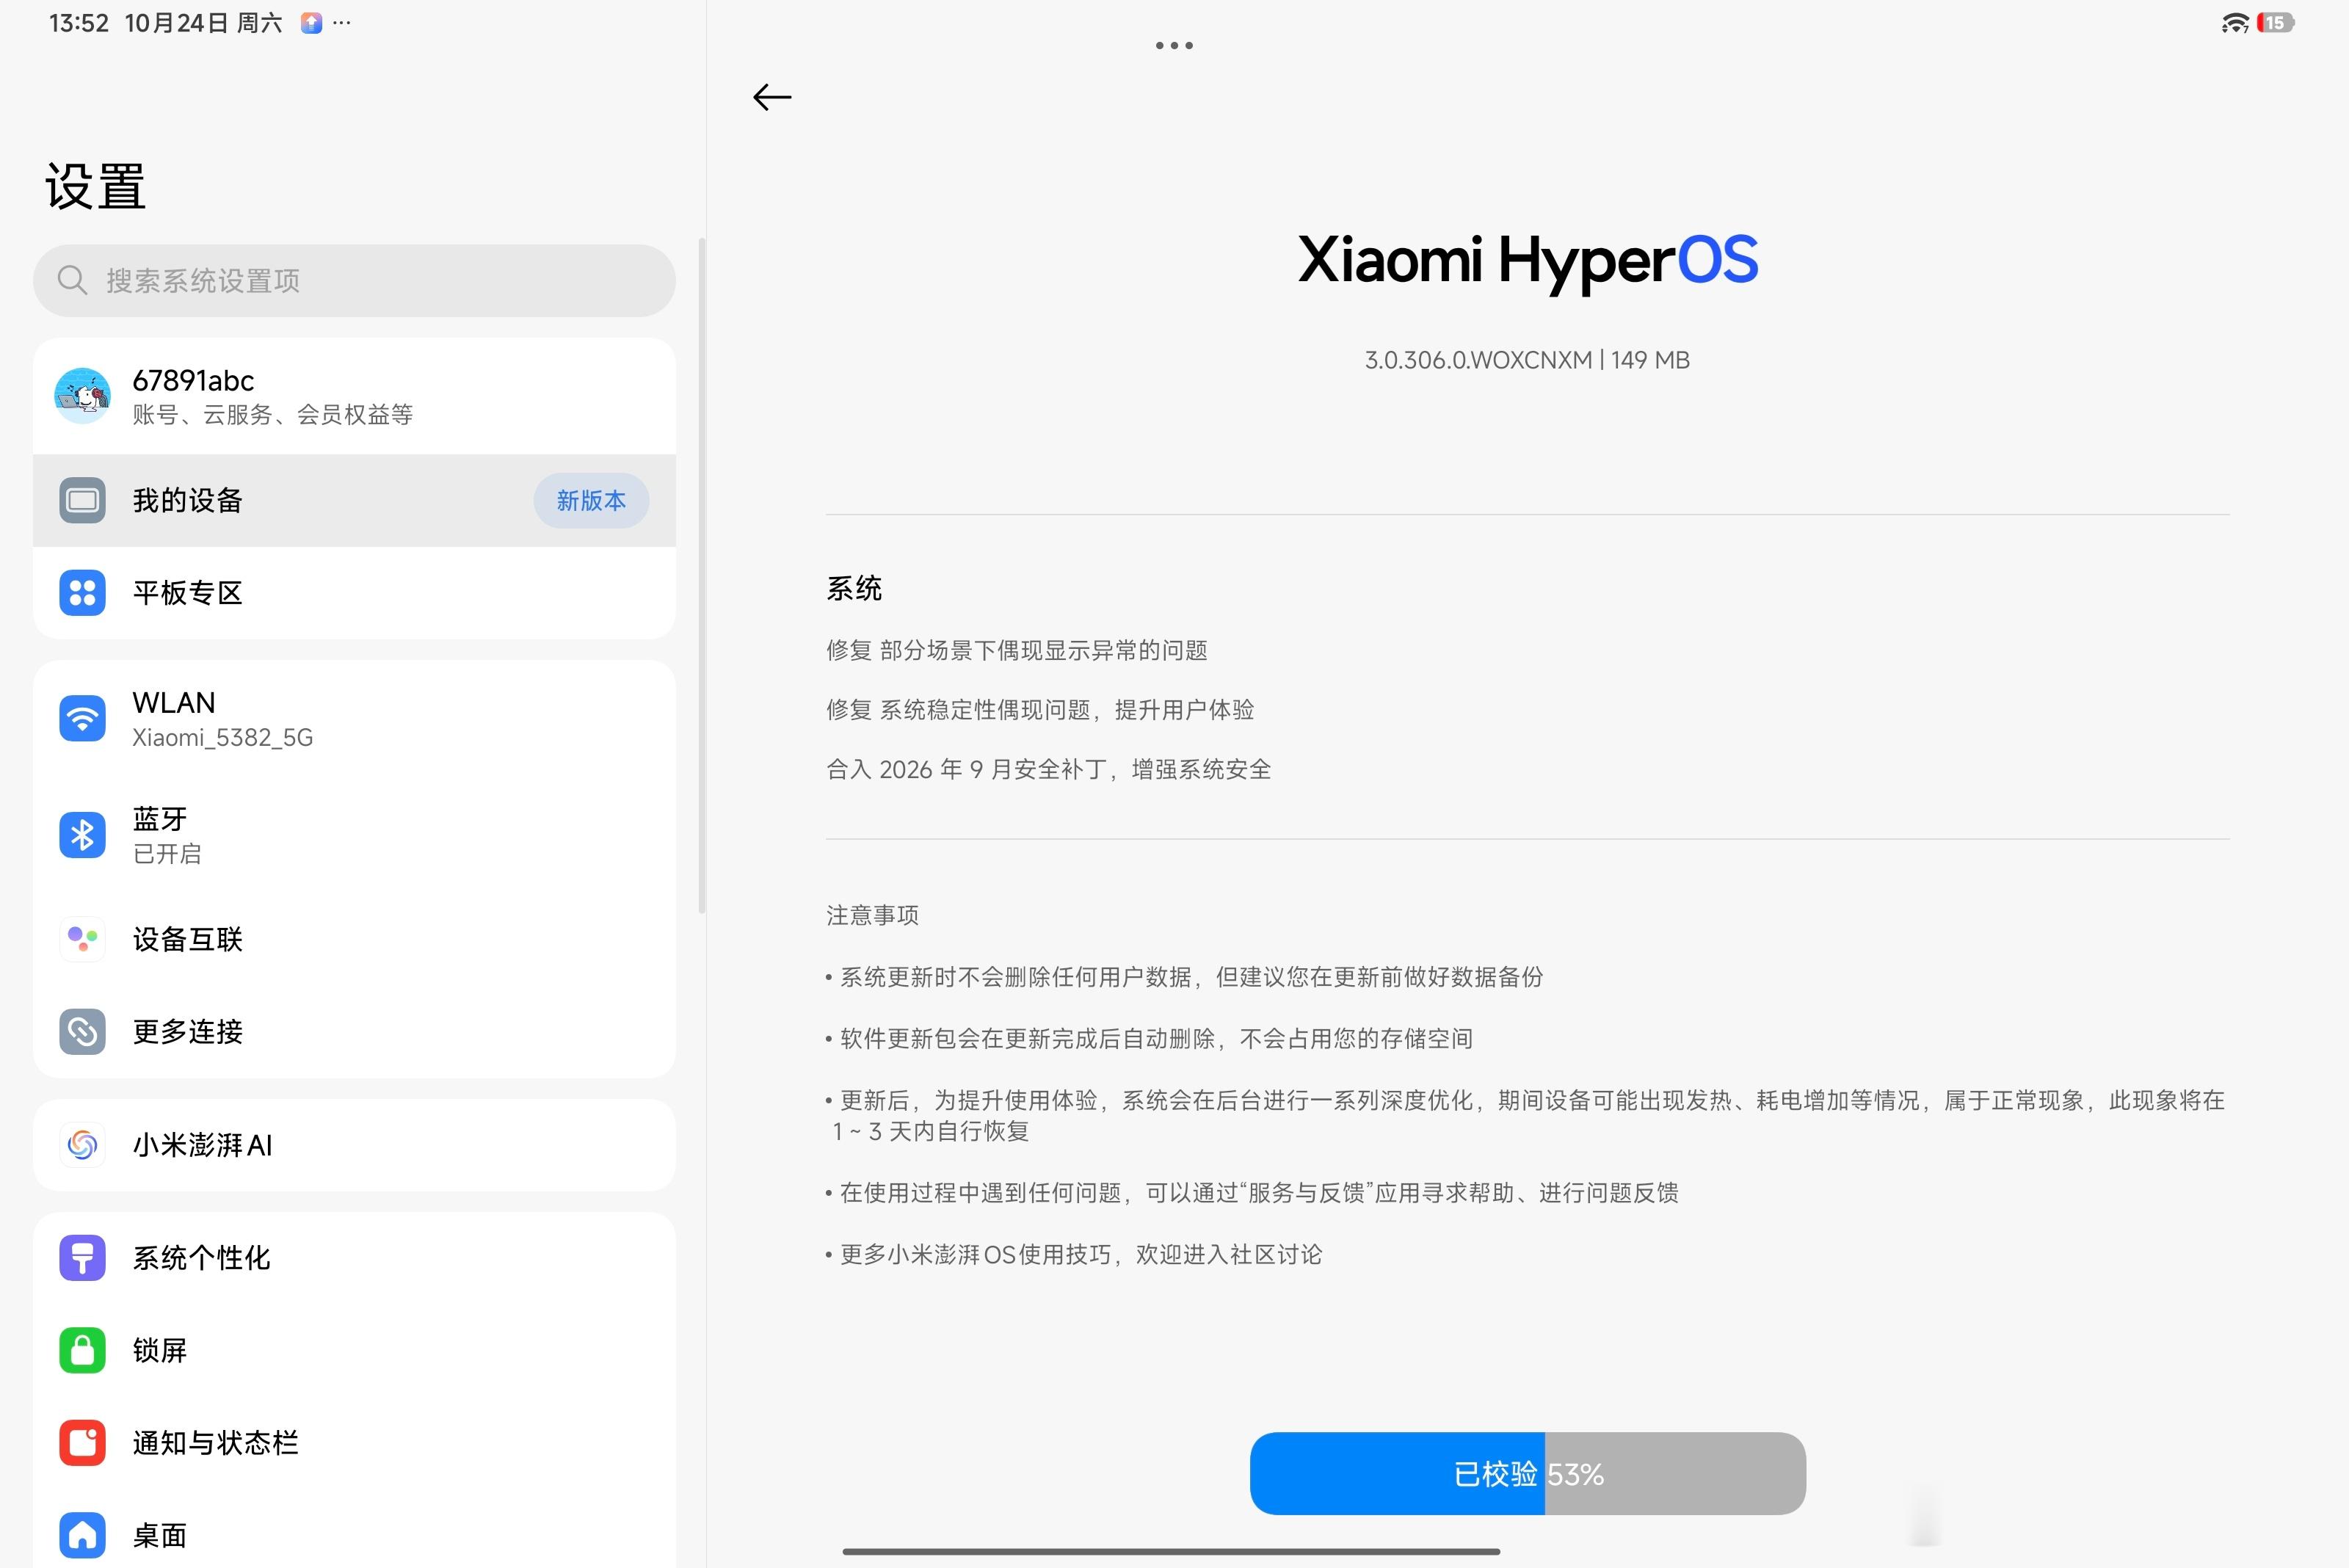Click the search magnifier icon

coord(72,280)
